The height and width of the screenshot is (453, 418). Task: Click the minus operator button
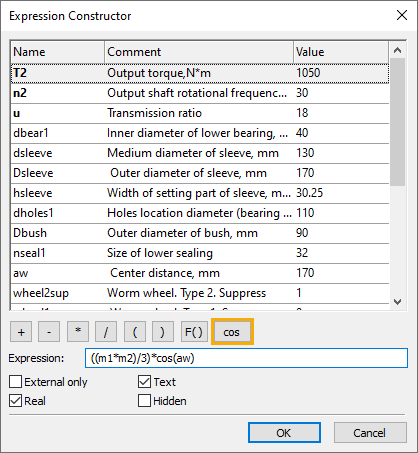pyautogui.click(x=49, y=332)
